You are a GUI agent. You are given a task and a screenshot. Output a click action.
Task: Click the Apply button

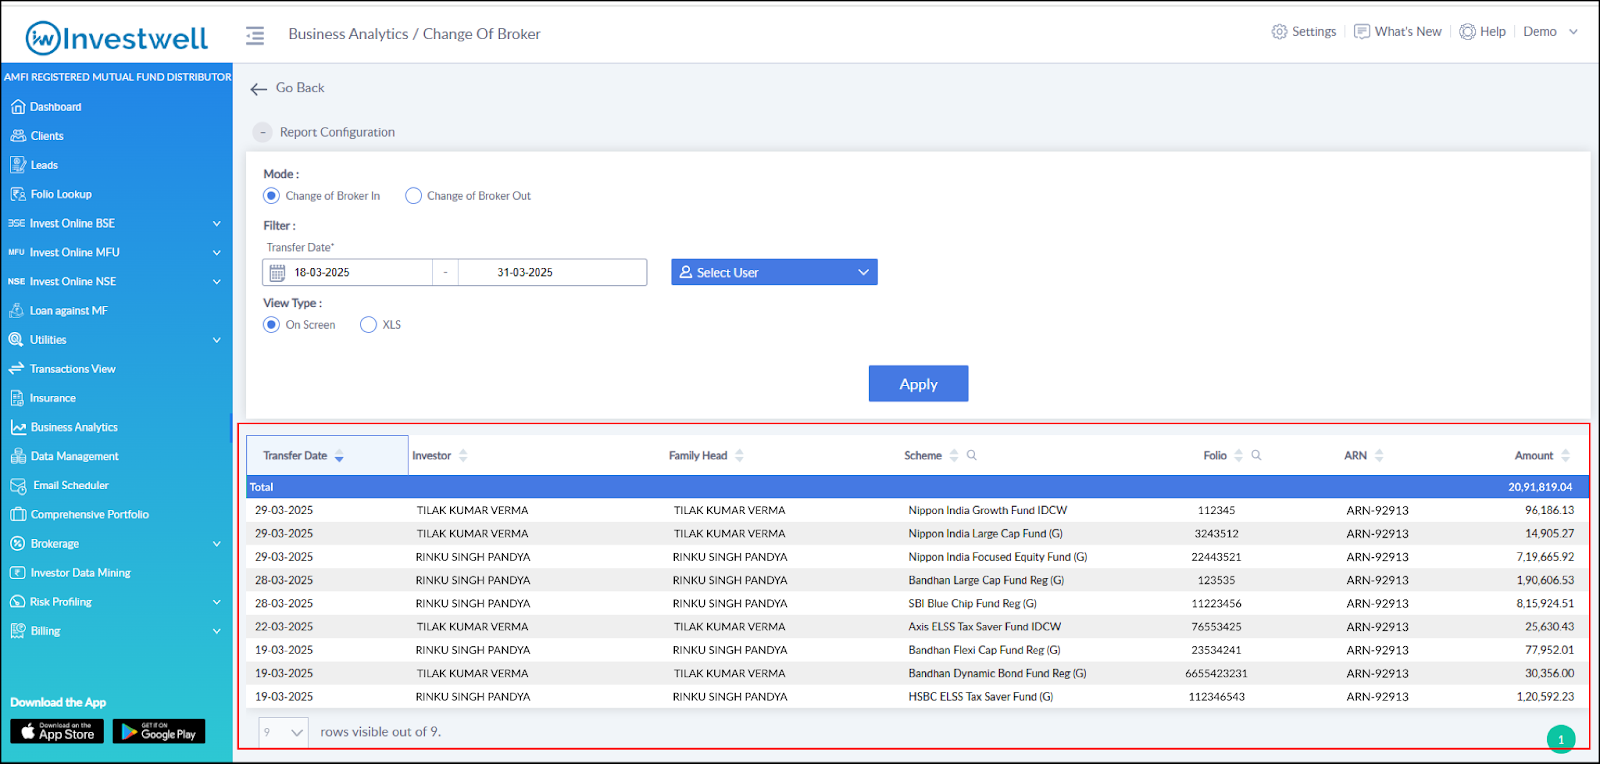click(918, 384)
